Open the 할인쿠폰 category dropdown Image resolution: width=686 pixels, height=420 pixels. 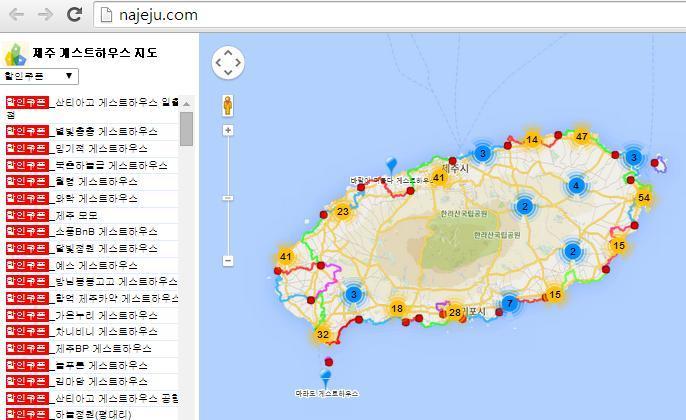39,76
